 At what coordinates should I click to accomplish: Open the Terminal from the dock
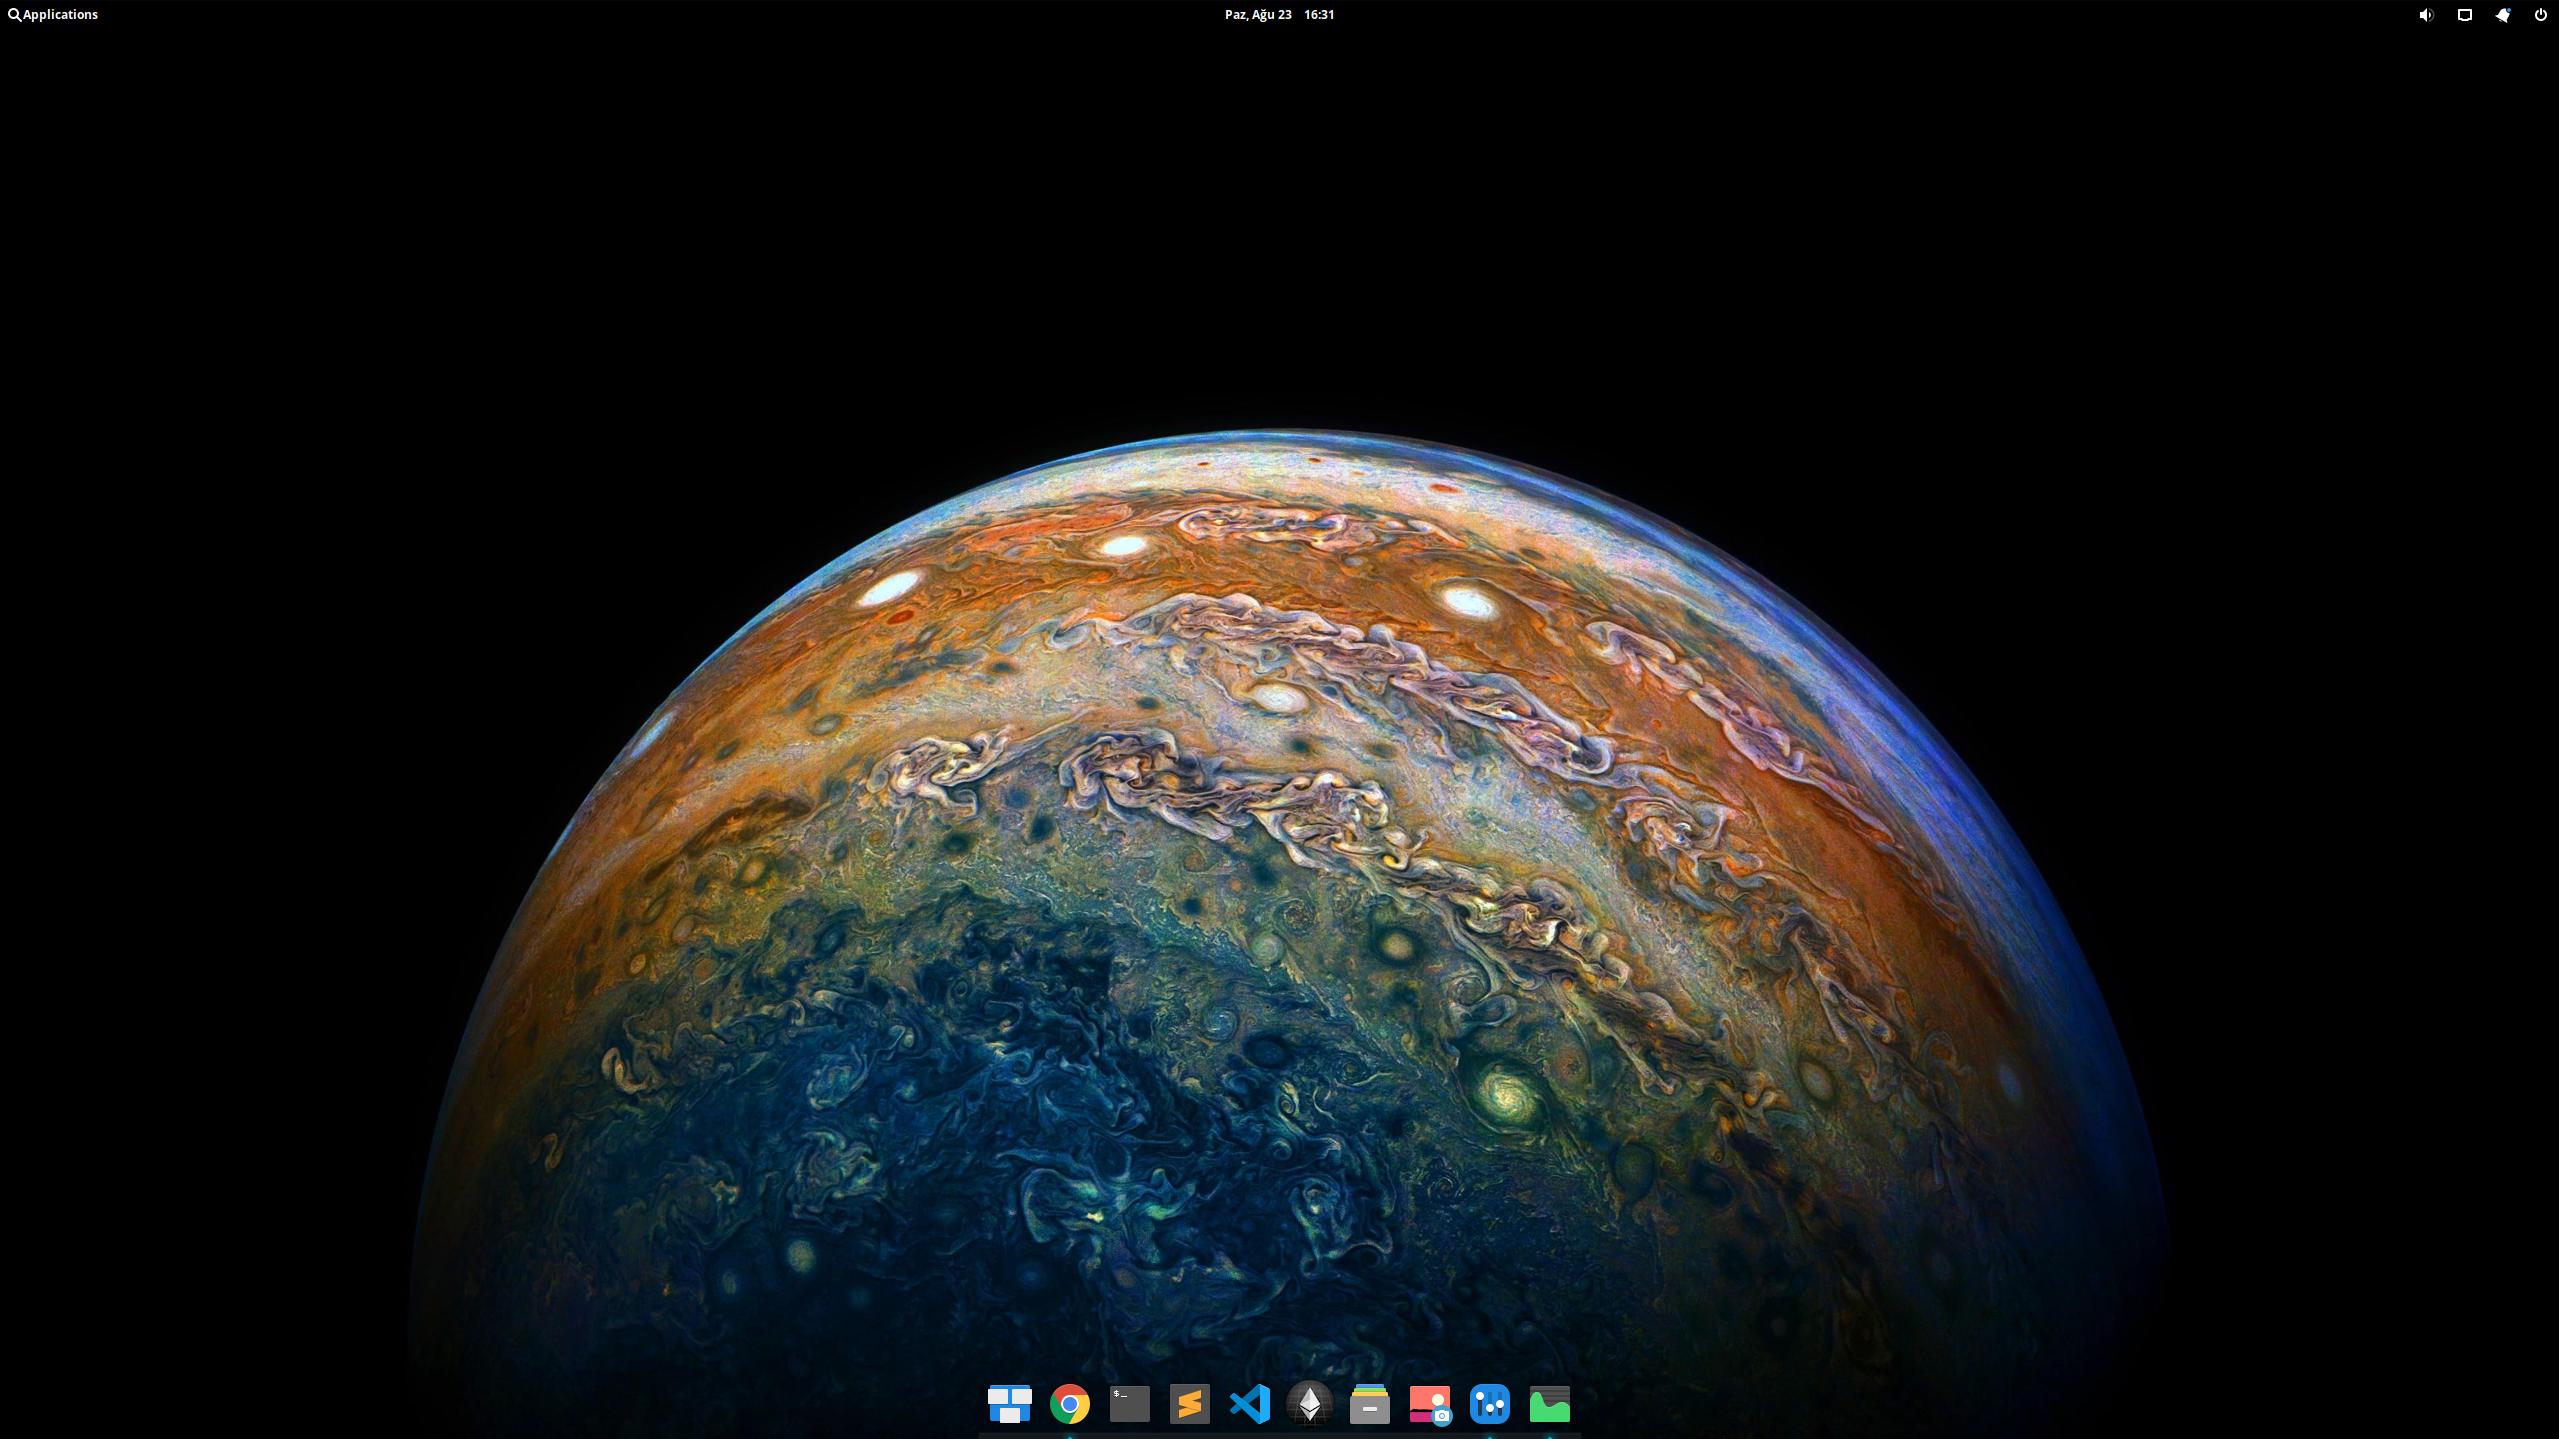click(1129, 1403)
